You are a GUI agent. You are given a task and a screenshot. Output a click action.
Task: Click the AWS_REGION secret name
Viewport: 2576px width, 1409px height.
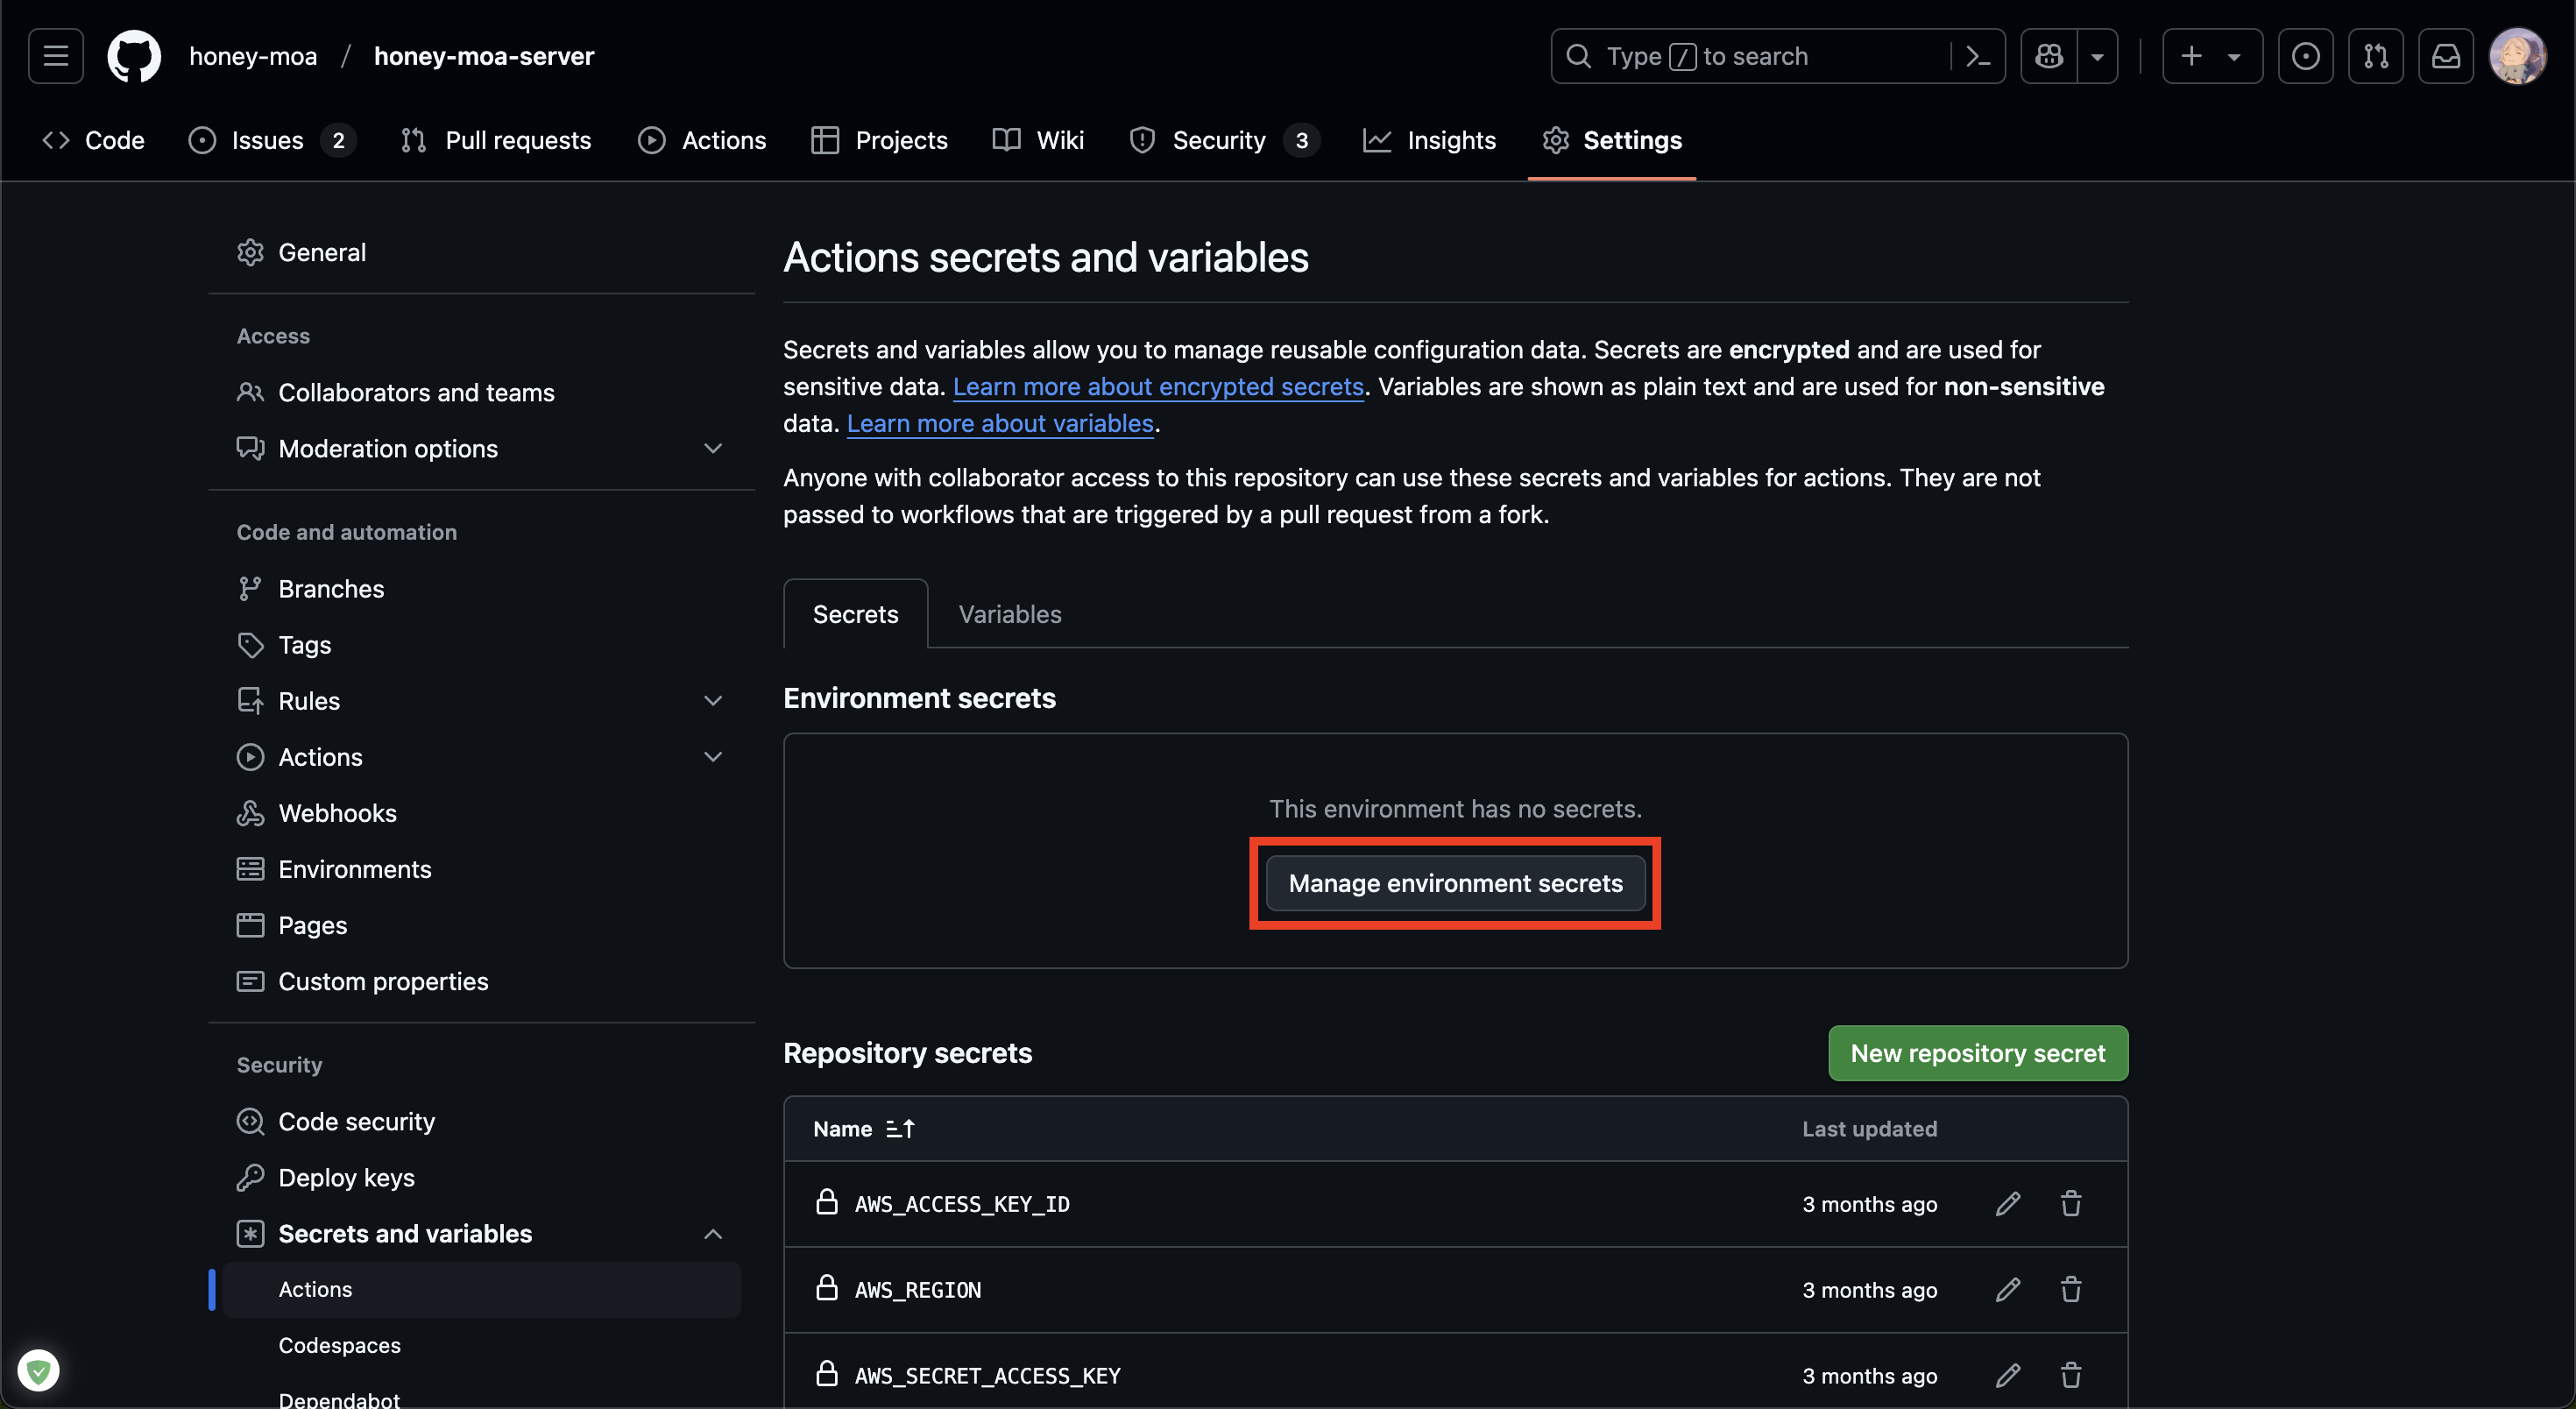pyautogui.click(x=917, y=1290)
